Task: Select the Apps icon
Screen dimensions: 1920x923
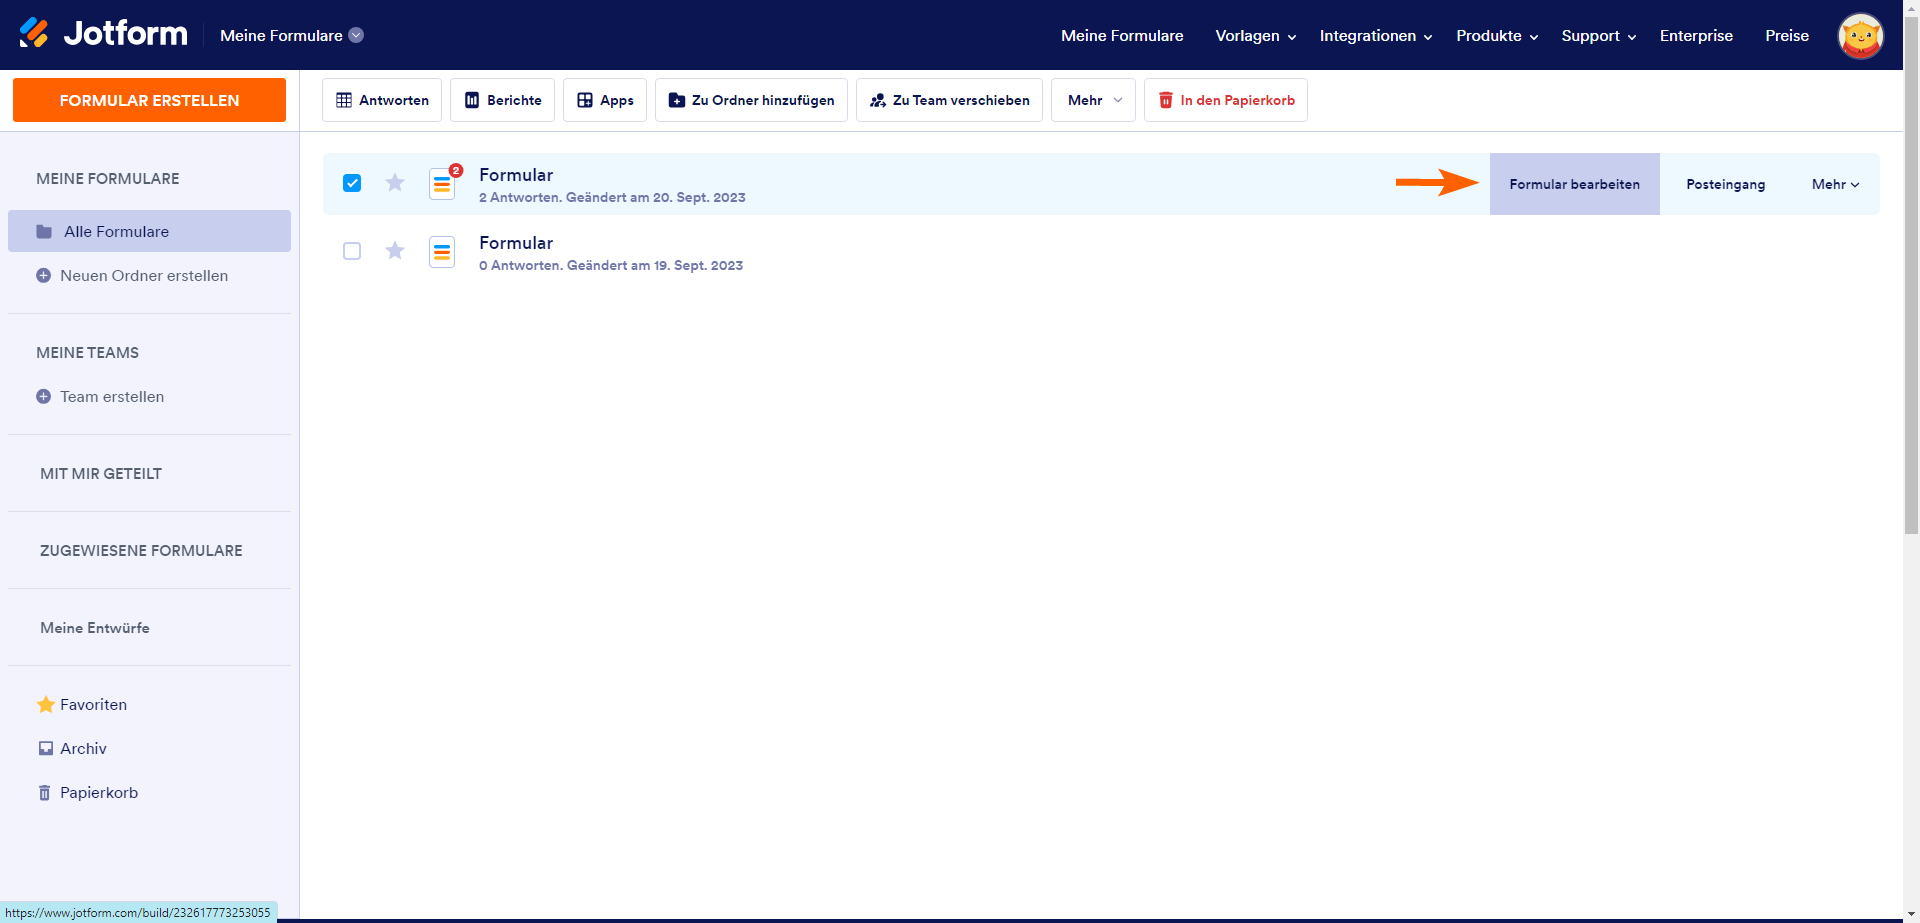Action: pyautogui.click(x=586, y=100)
